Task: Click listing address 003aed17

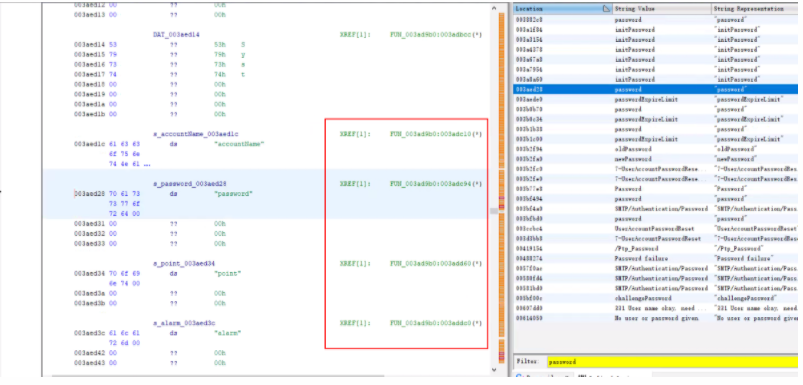Action: tap(89, 75)
